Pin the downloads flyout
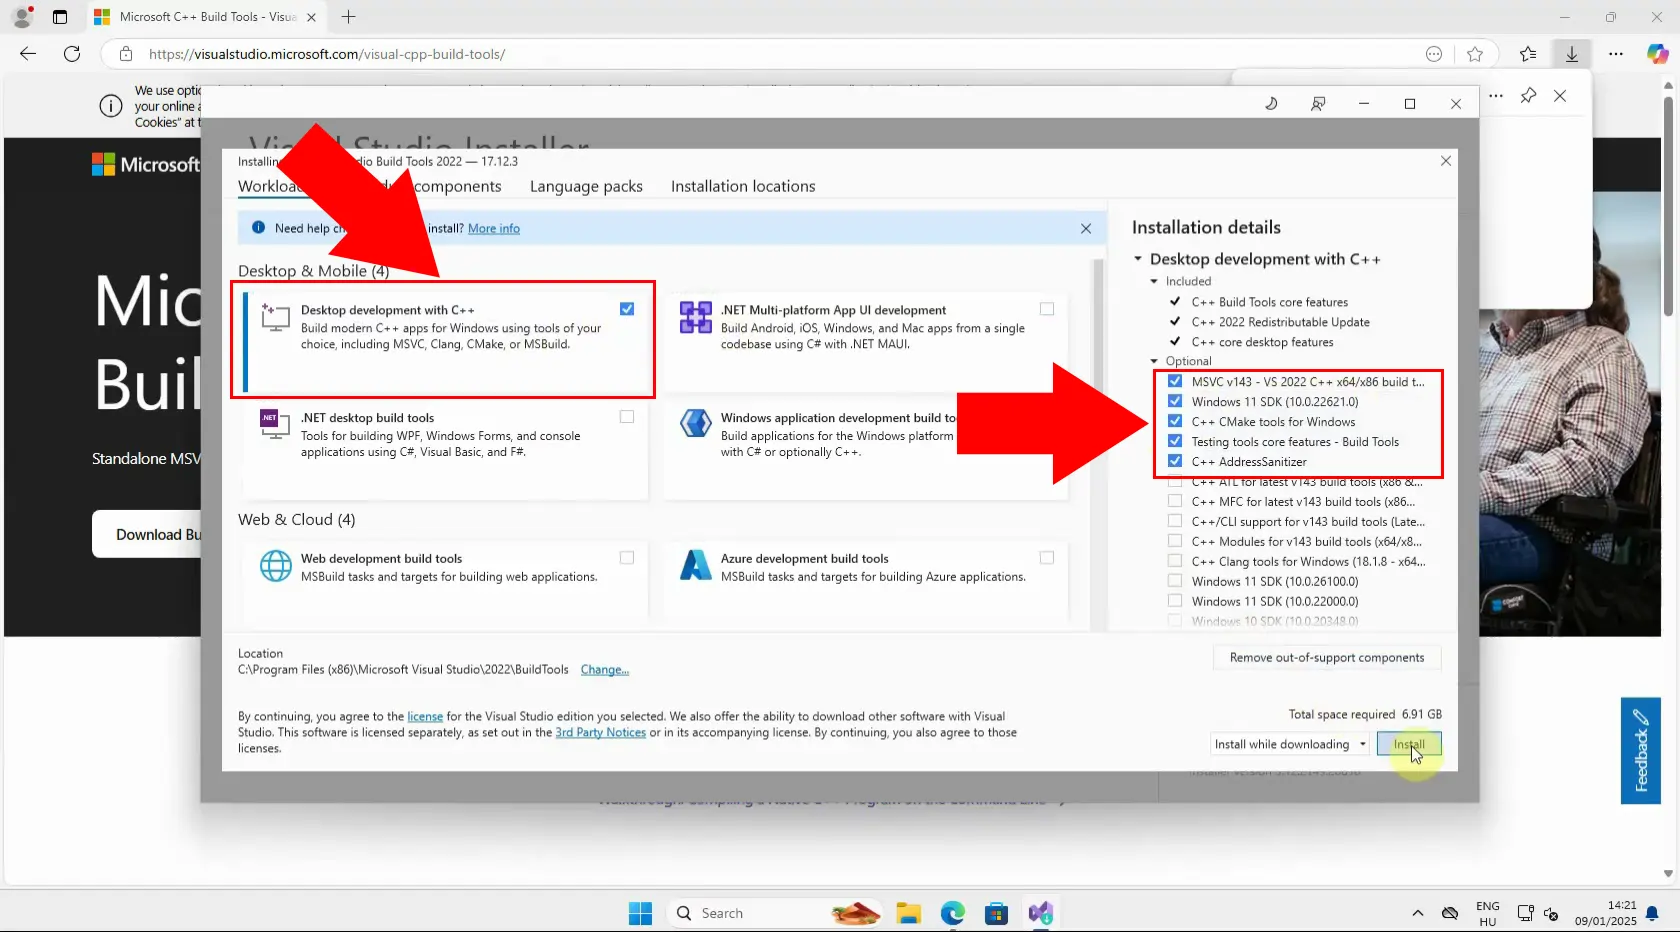The width and height of the screenshot is (1680, 932). [x=1528, y=96]
